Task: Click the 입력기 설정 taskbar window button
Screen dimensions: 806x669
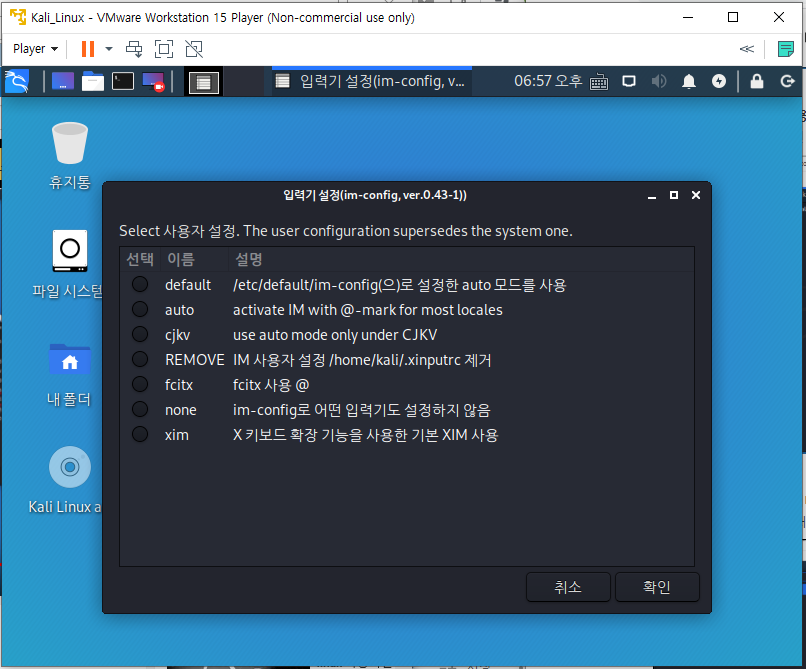Action: (x=372, y=81)
